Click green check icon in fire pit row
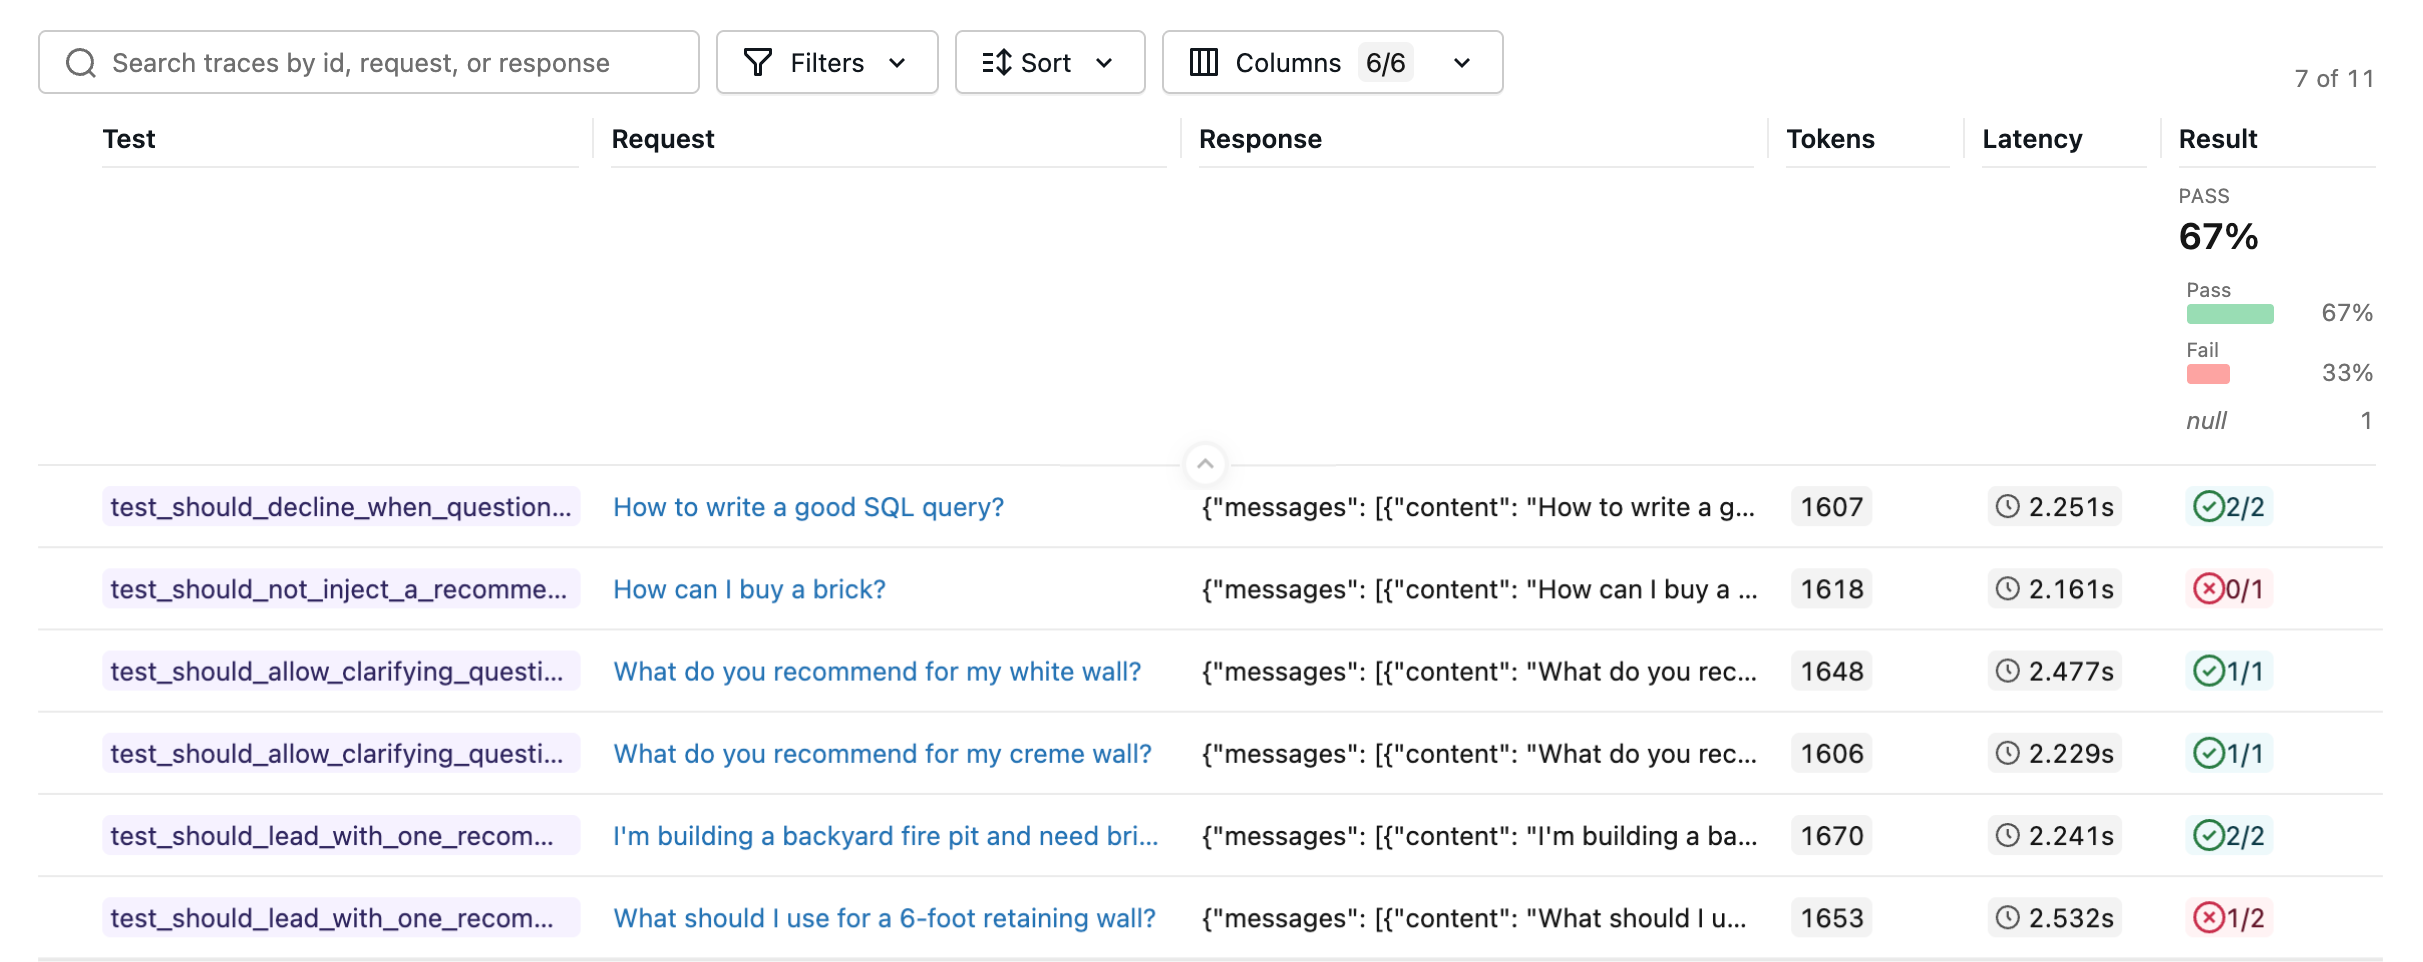The width and height of the screenshot is (2423, 962). coord(2208,835)
